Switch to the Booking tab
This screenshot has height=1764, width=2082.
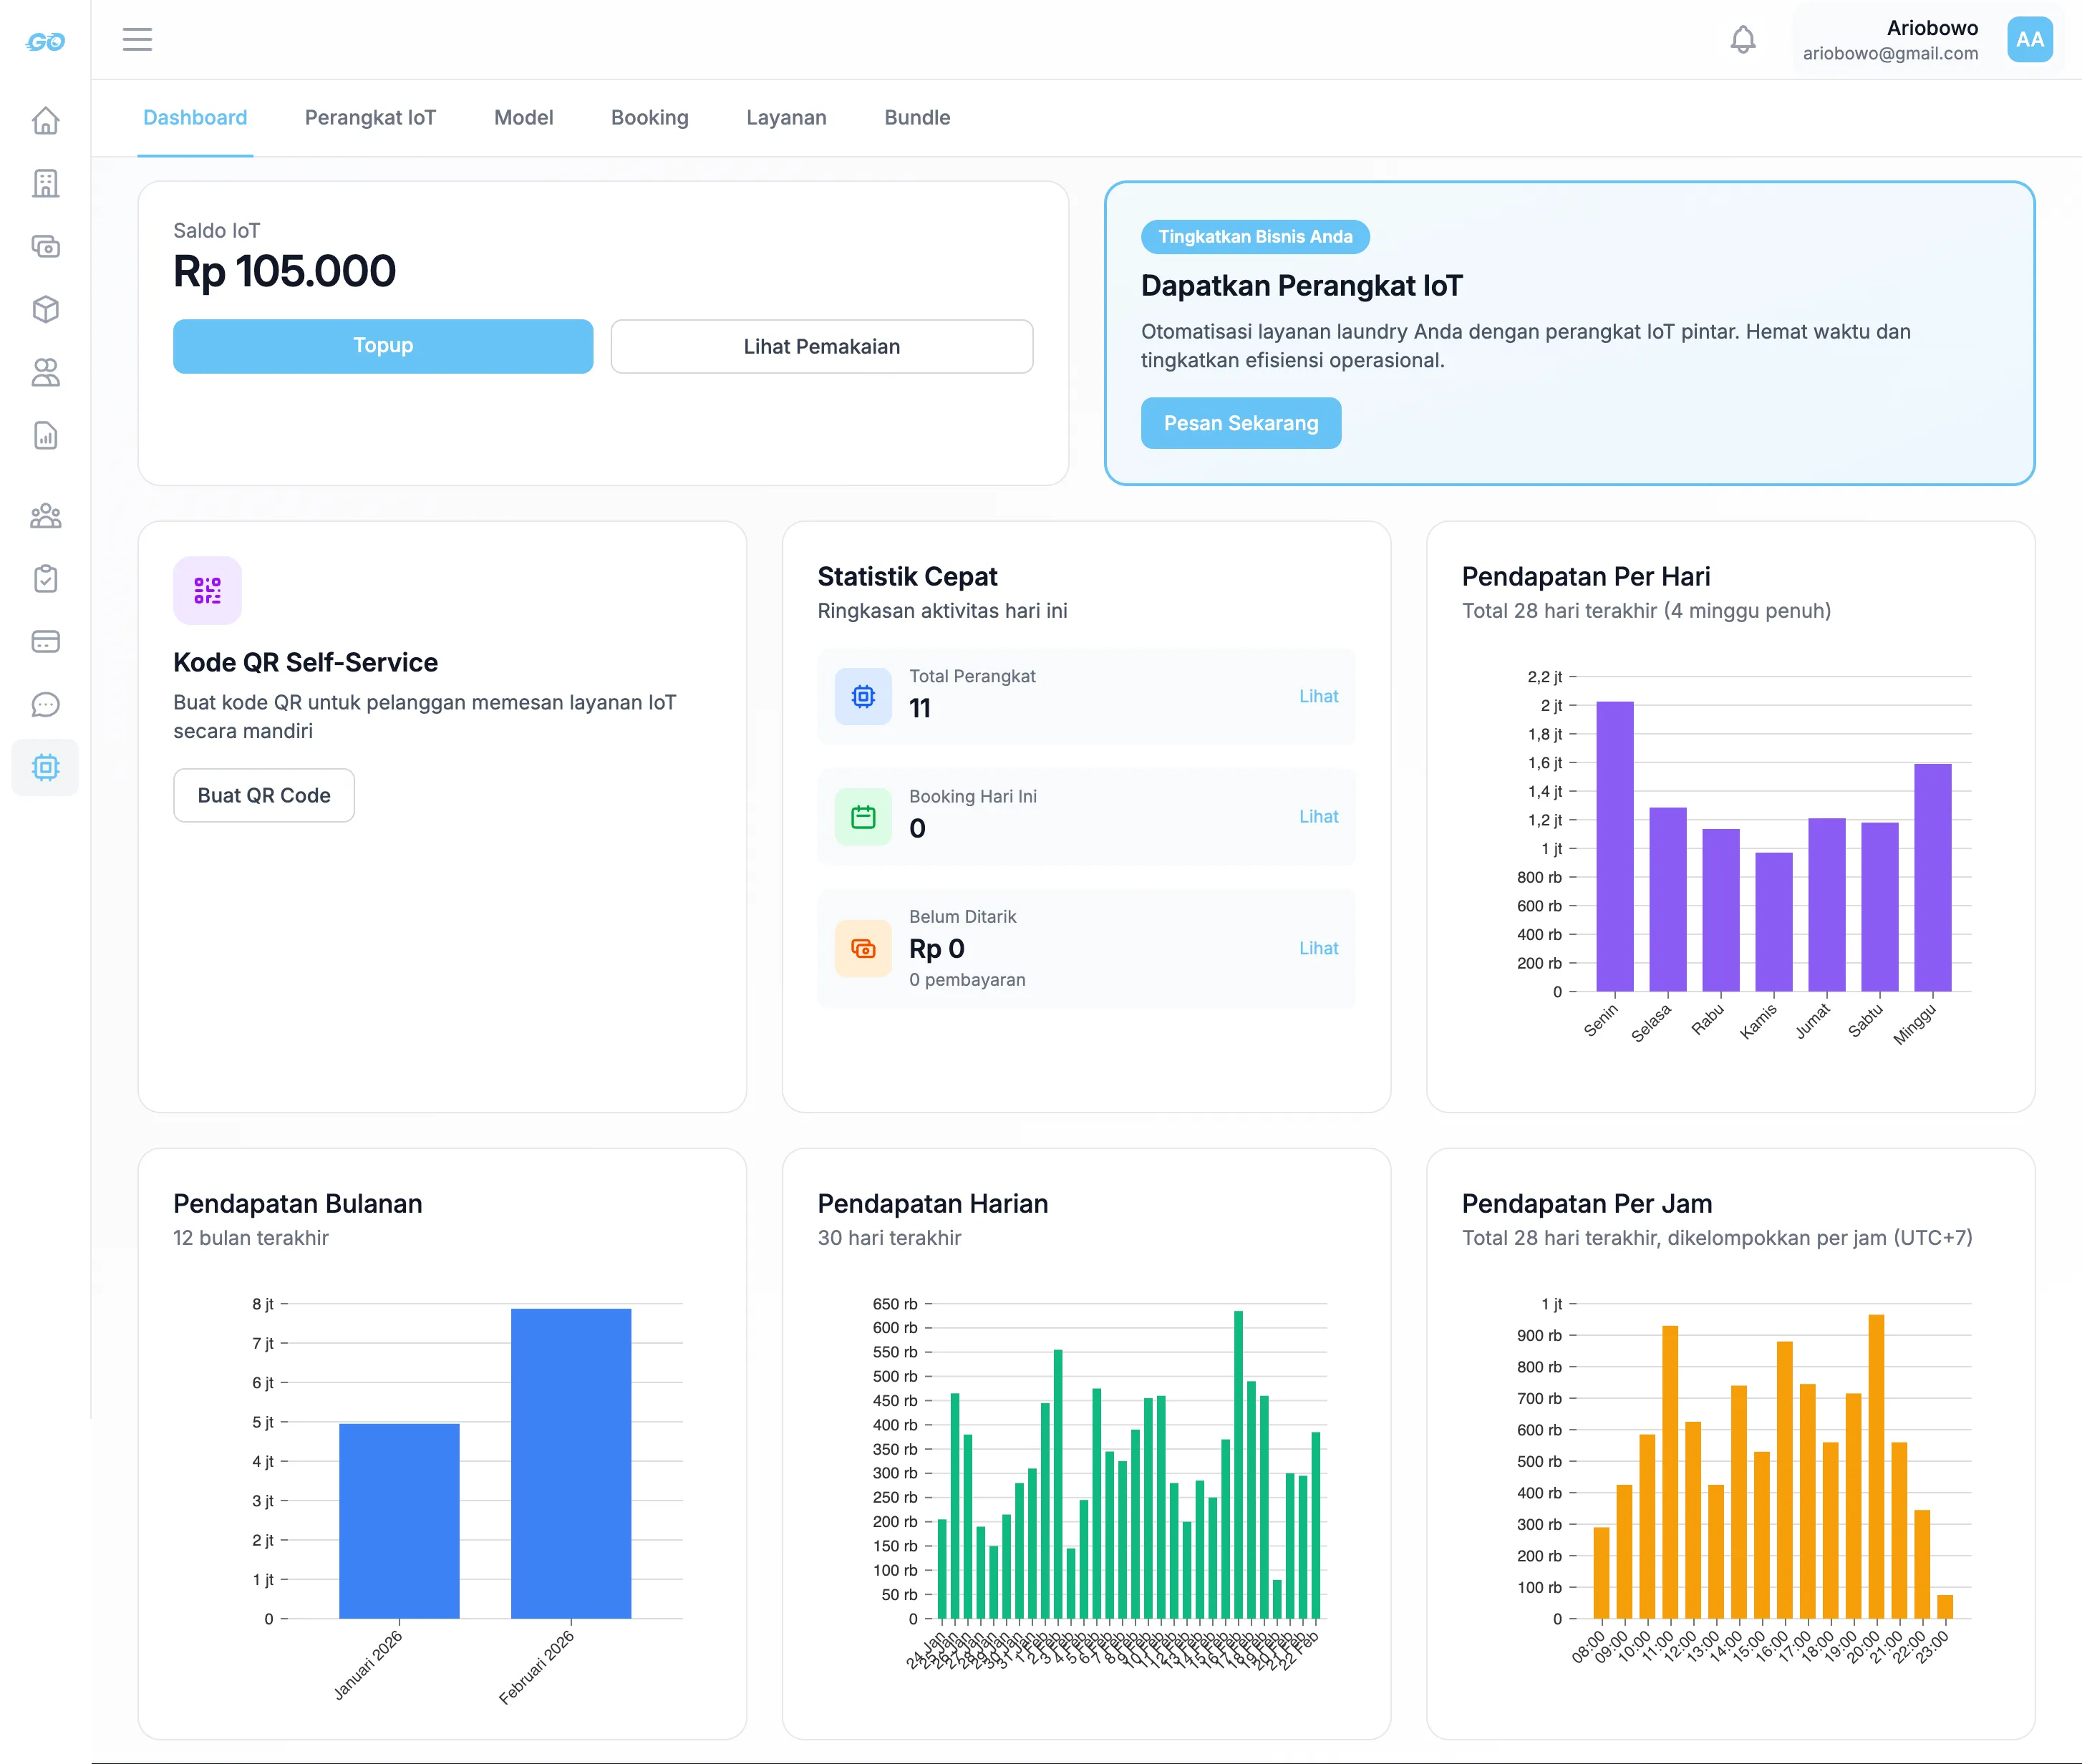coord(649,118)
